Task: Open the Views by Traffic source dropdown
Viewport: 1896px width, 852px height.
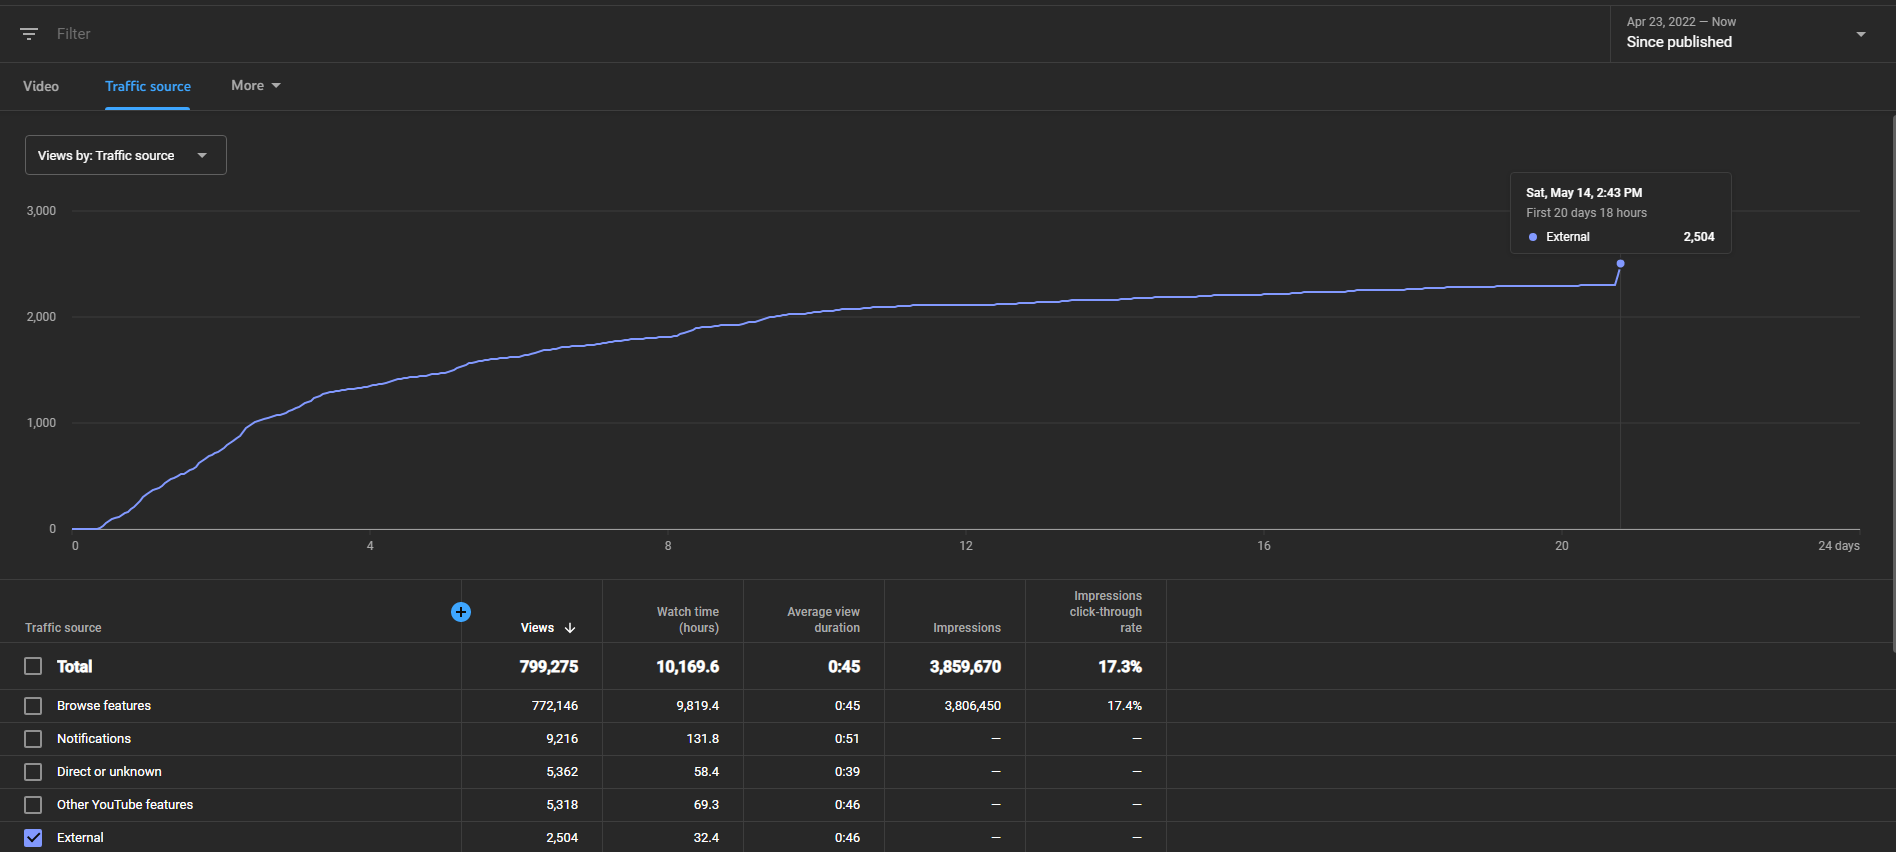Action: (x=126, y=155)
